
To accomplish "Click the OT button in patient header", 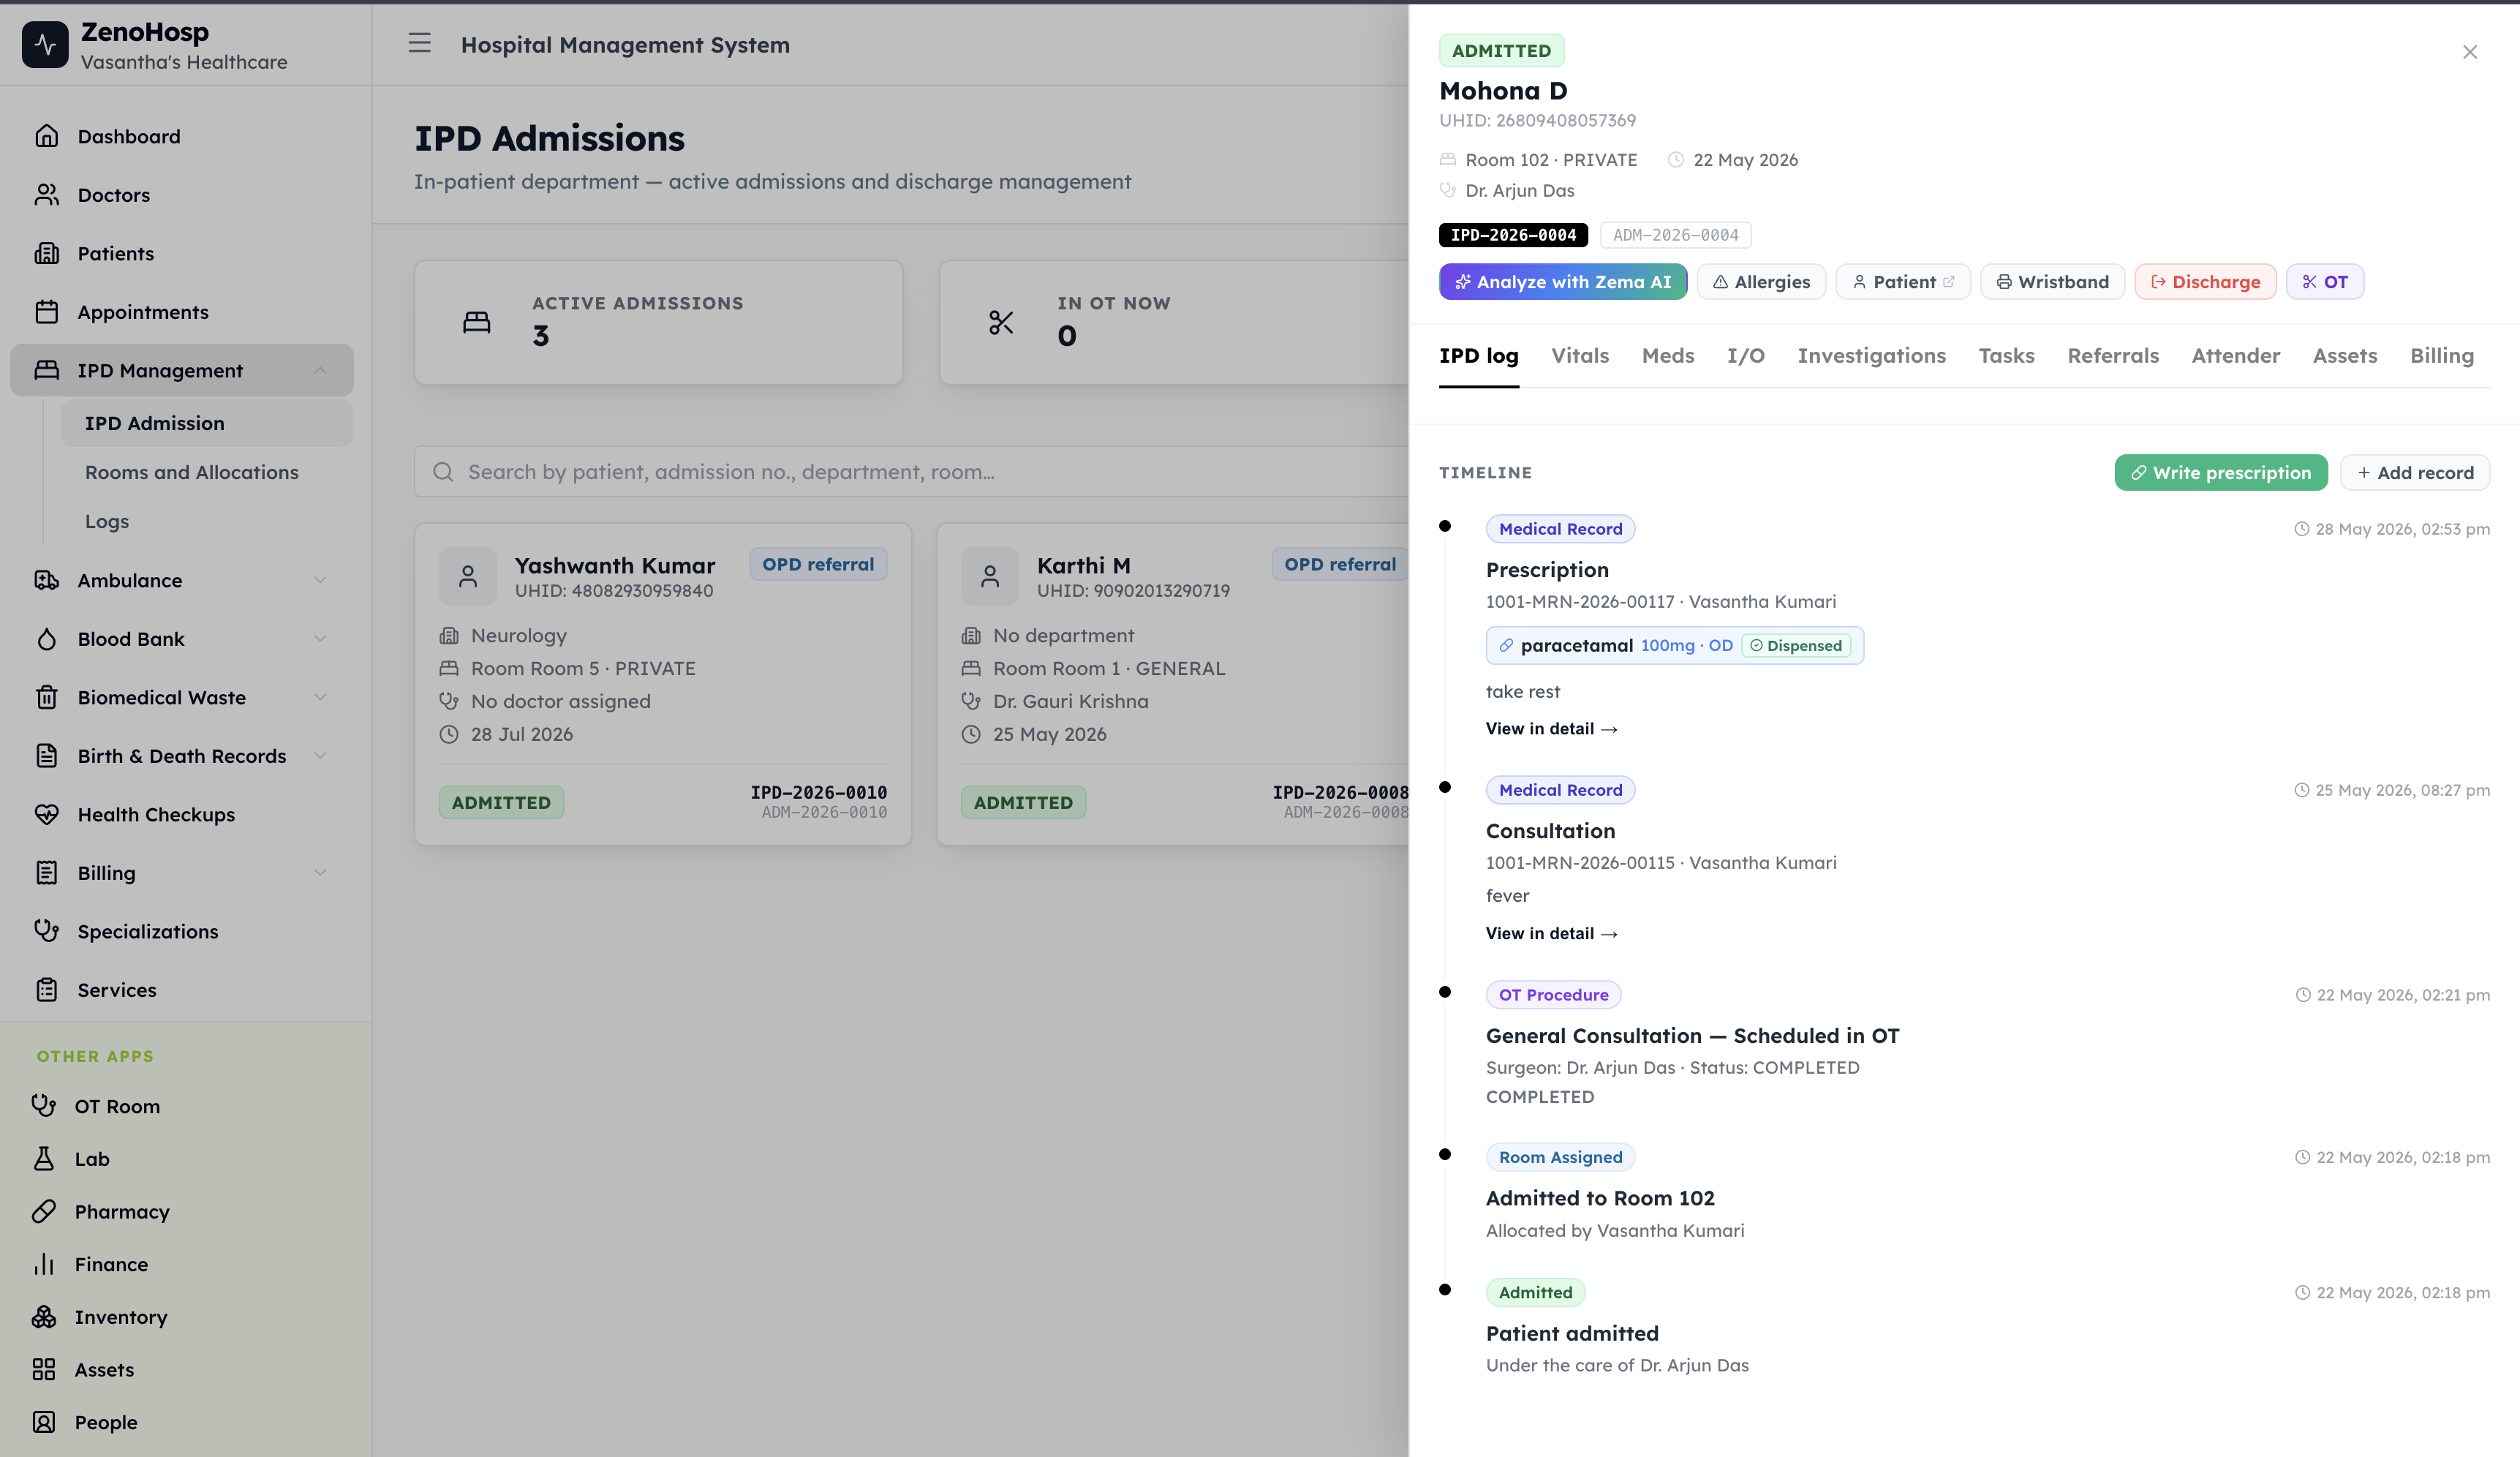I will 2324,282.
